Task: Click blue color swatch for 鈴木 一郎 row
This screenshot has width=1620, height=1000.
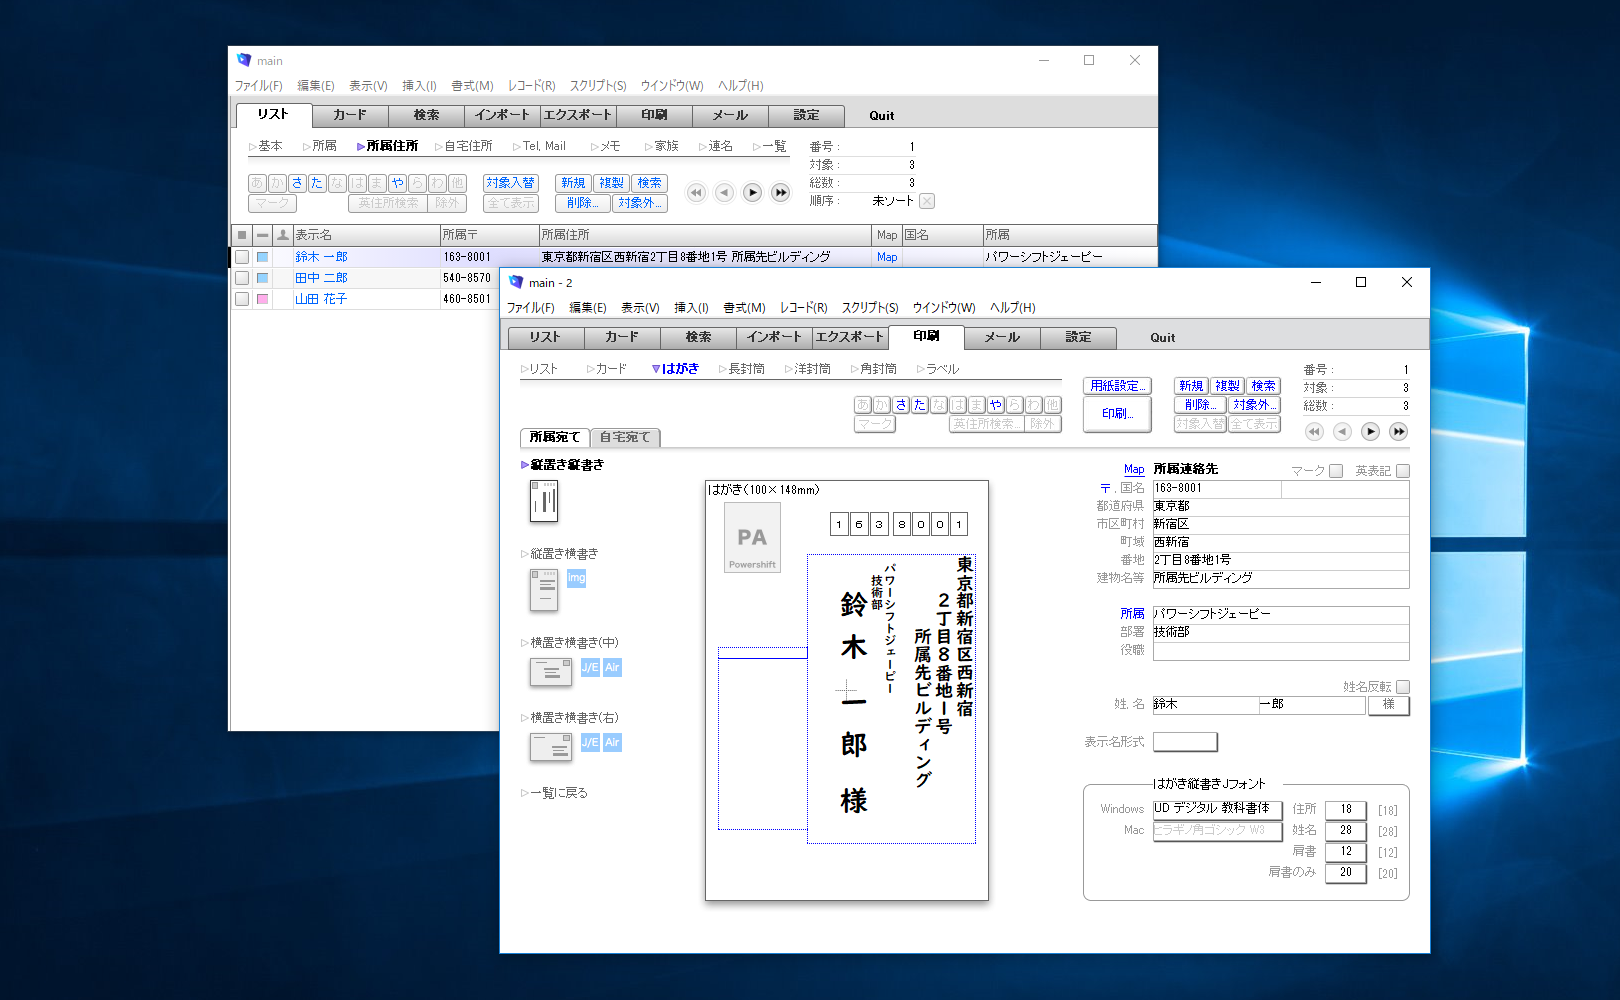Action: [262, 257]
